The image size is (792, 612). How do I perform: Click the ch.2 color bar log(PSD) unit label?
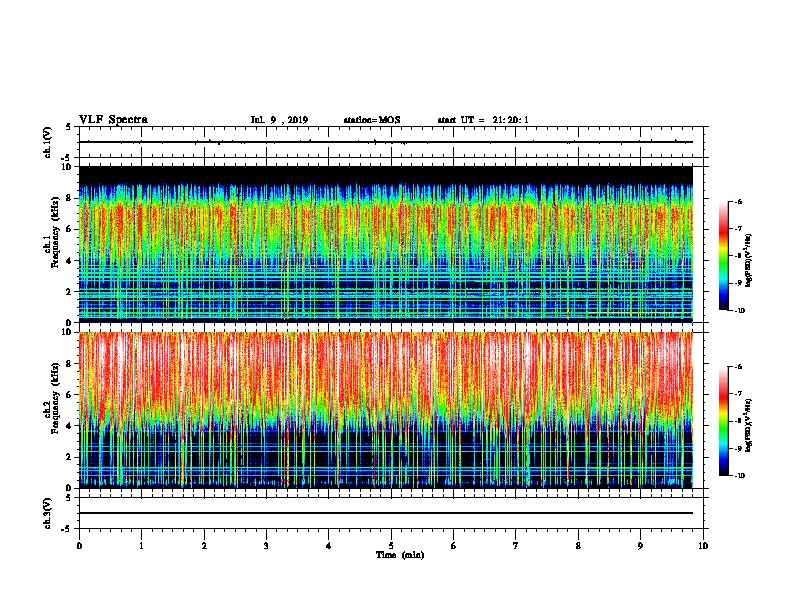(x=749, y=425)
